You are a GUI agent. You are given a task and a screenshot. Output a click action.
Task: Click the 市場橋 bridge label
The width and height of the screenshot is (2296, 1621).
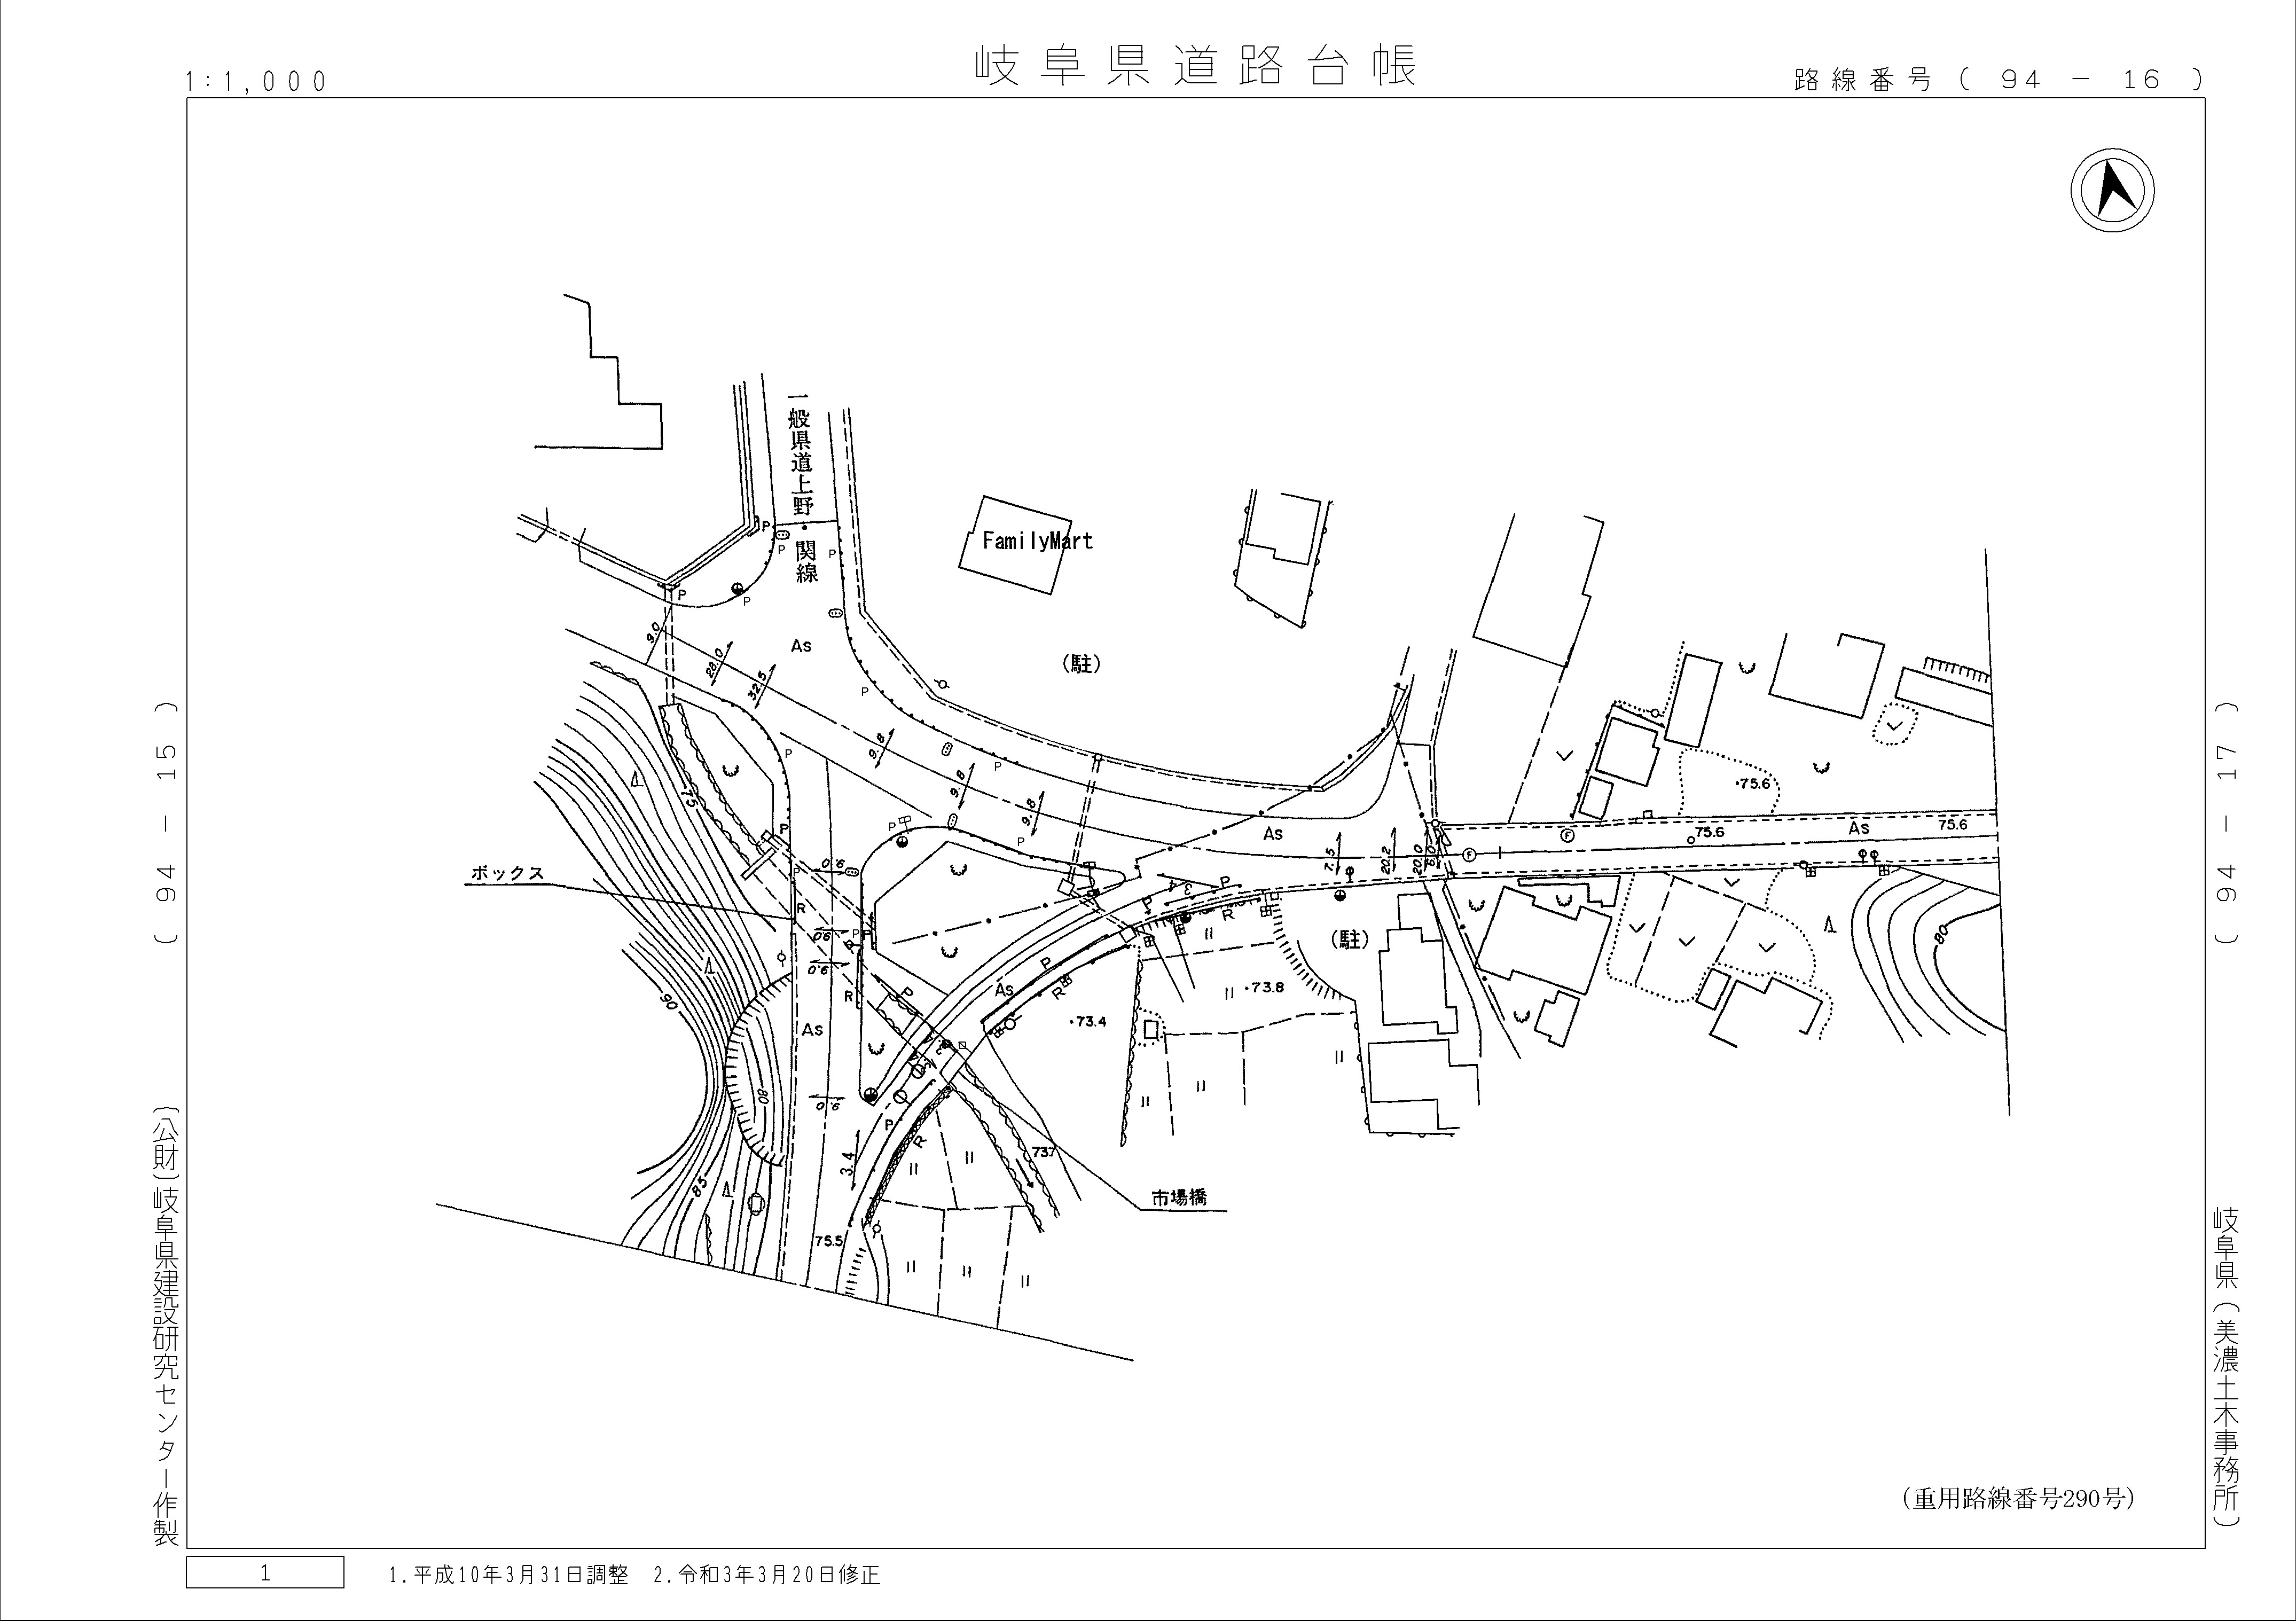pyautogui.click(x=1178, y=1198)
